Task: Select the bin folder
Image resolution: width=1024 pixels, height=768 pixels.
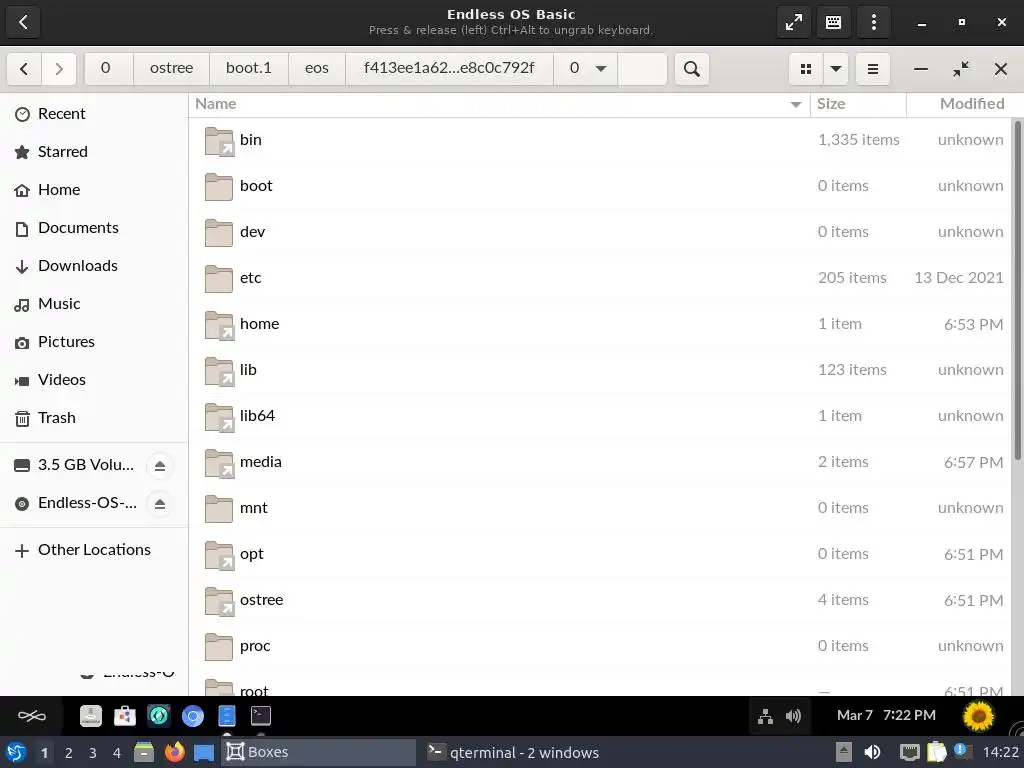Action: [600, 140]
